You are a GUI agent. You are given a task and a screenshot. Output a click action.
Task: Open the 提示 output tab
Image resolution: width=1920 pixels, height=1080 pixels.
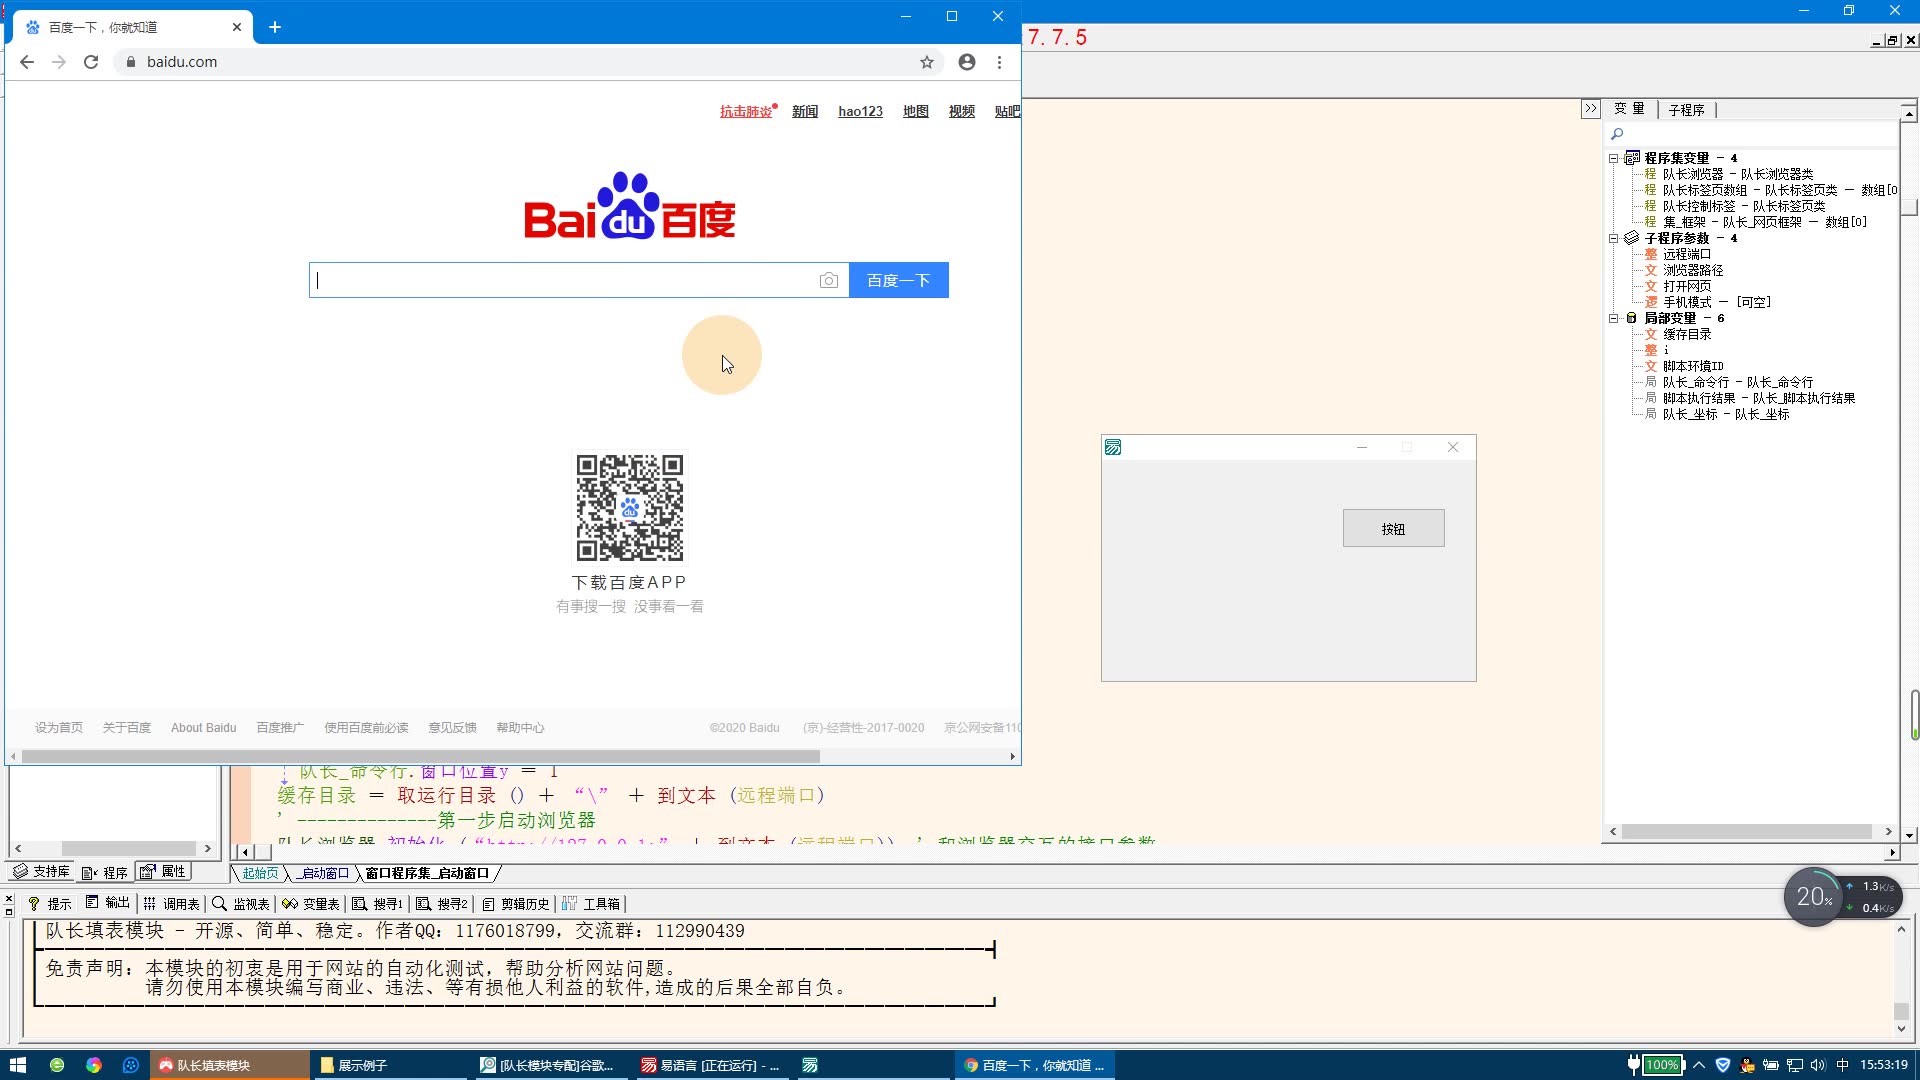coord(49,904)
